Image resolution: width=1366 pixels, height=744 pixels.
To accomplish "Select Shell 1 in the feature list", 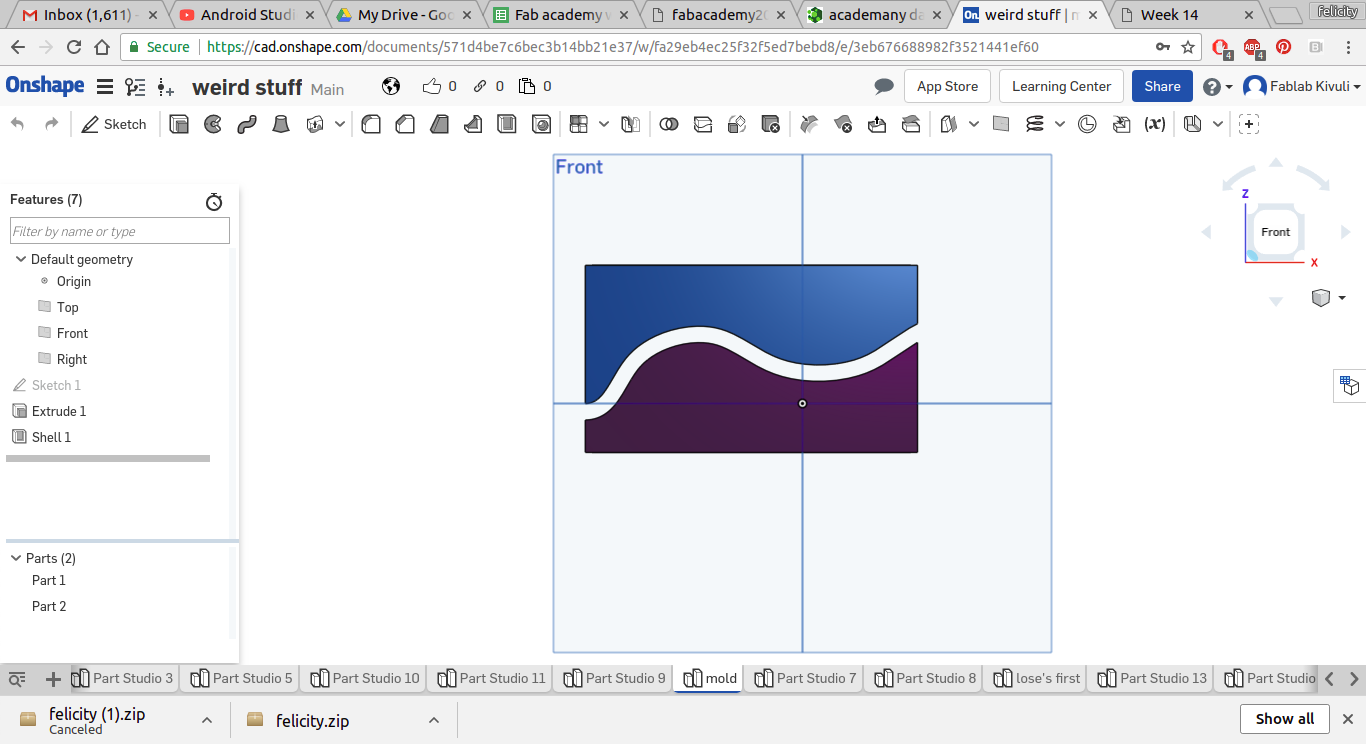I will coord(51,437).
